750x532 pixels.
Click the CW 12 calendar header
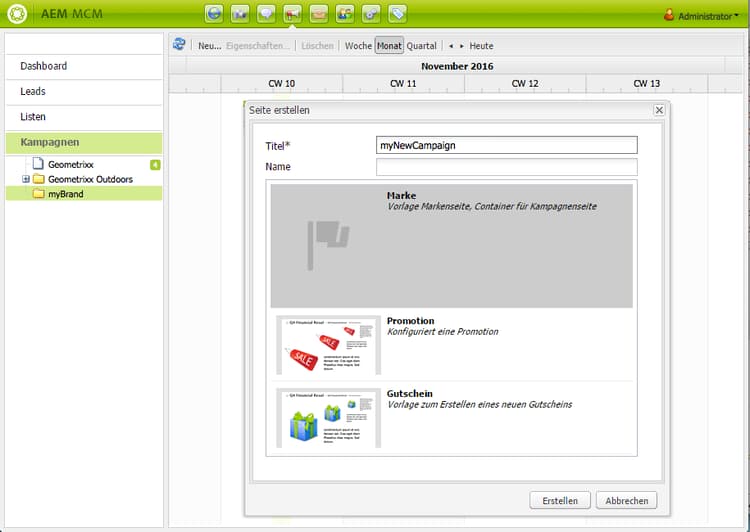[525, 83]
